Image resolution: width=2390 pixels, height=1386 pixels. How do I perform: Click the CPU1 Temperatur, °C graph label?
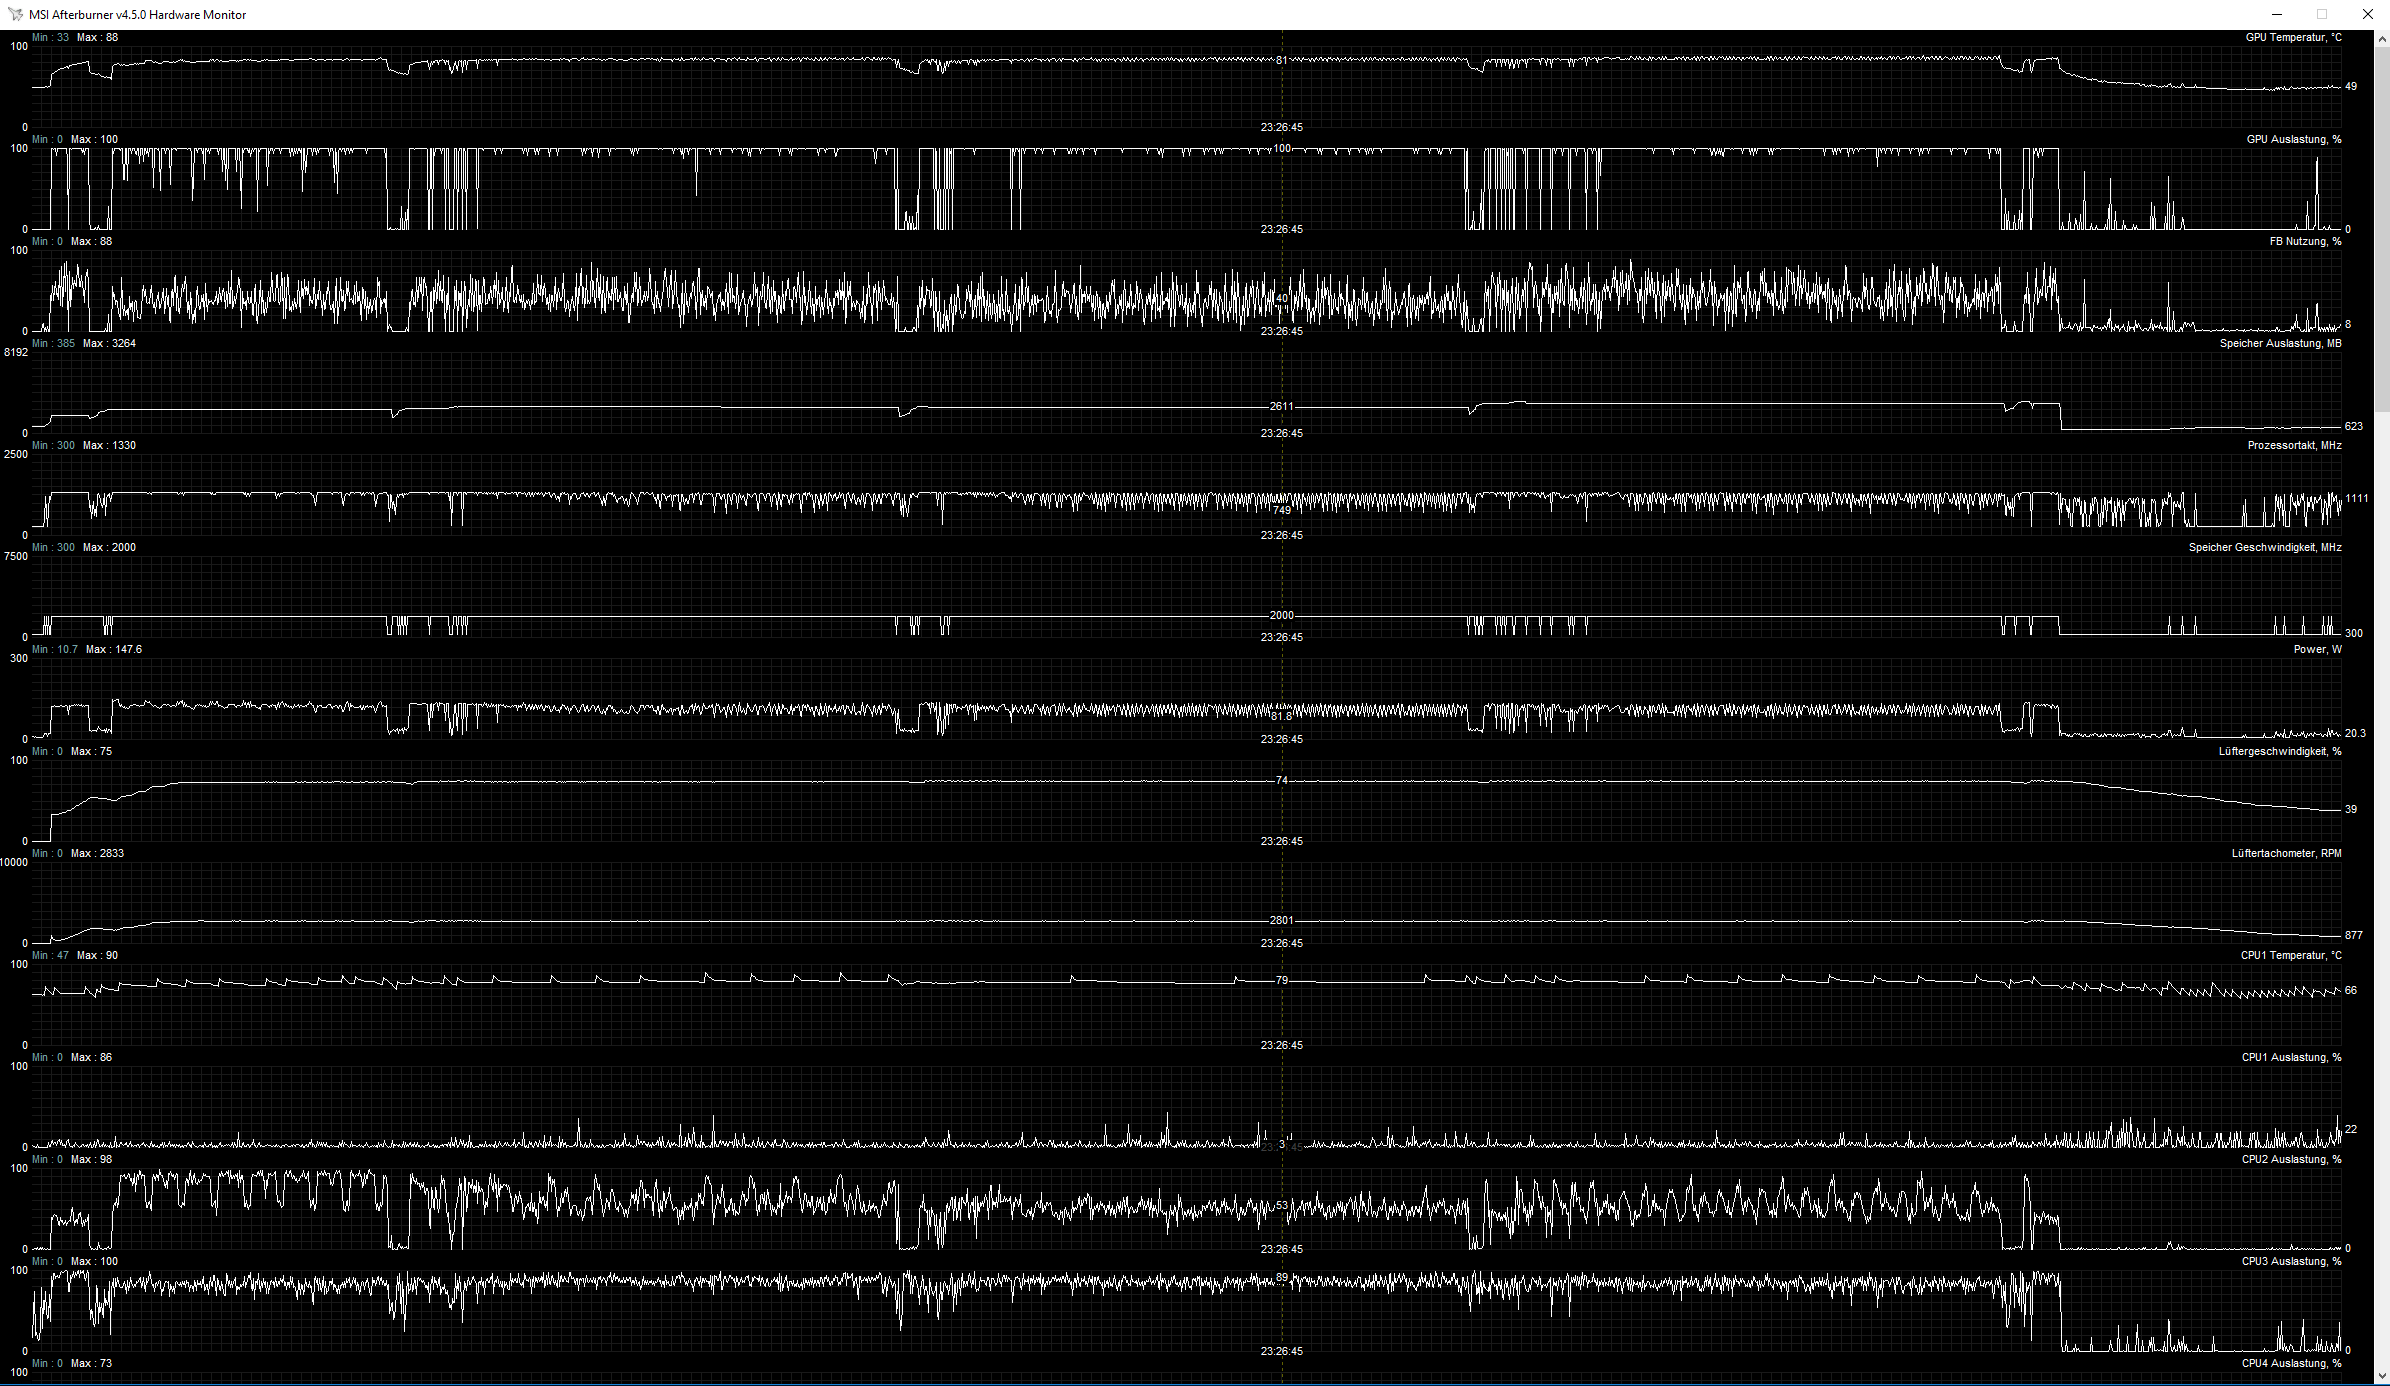point(2290,956)
